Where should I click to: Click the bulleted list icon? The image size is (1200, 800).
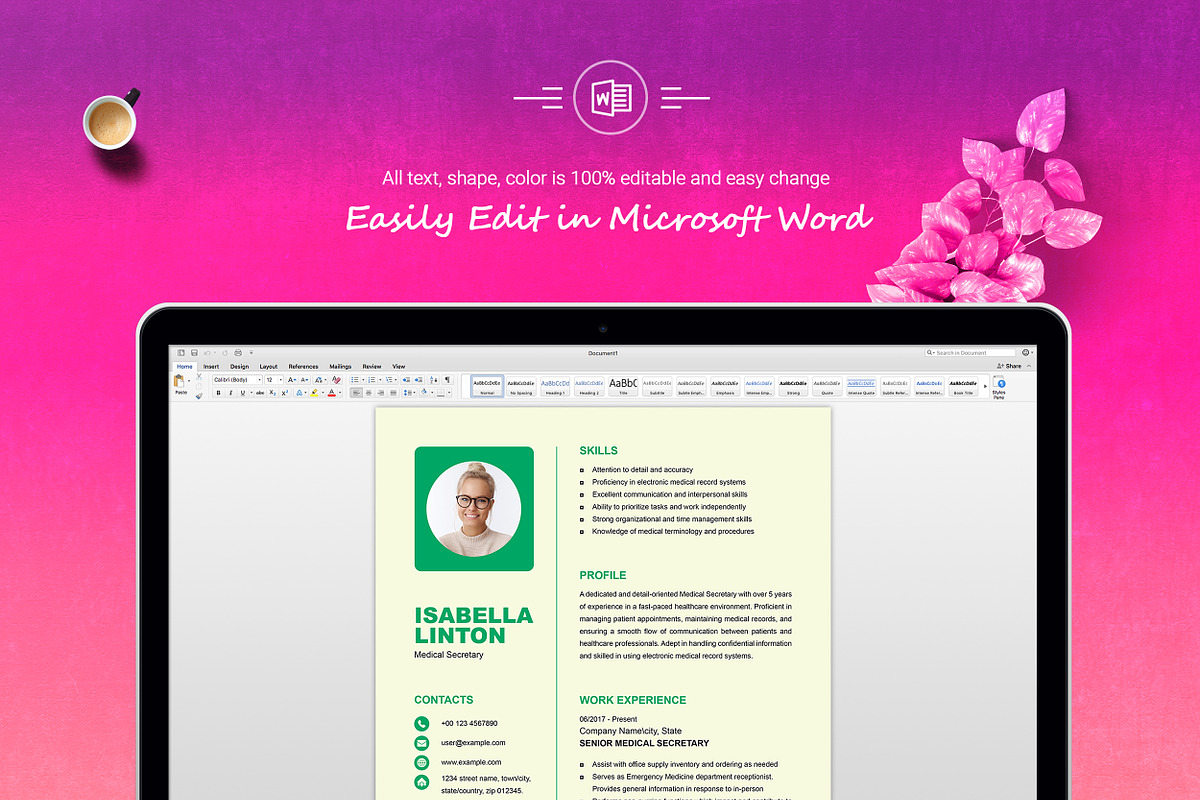click(355, 380)
